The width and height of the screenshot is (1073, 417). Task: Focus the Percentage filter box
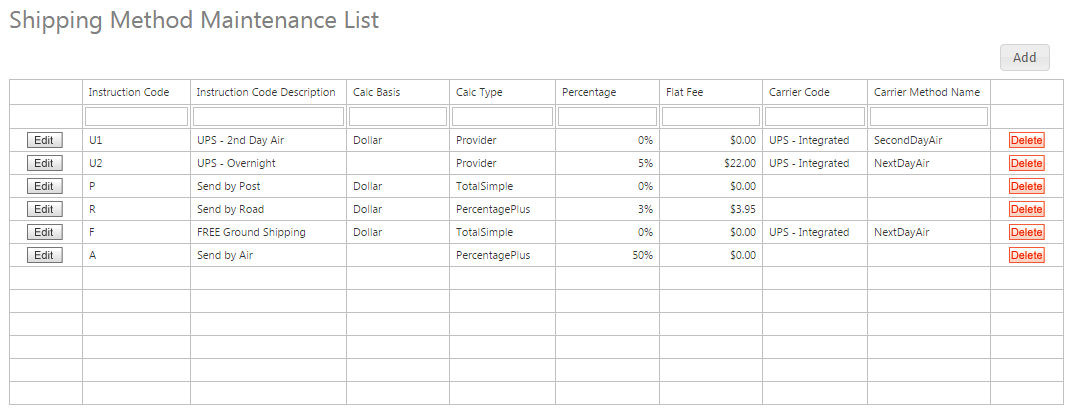608,116
